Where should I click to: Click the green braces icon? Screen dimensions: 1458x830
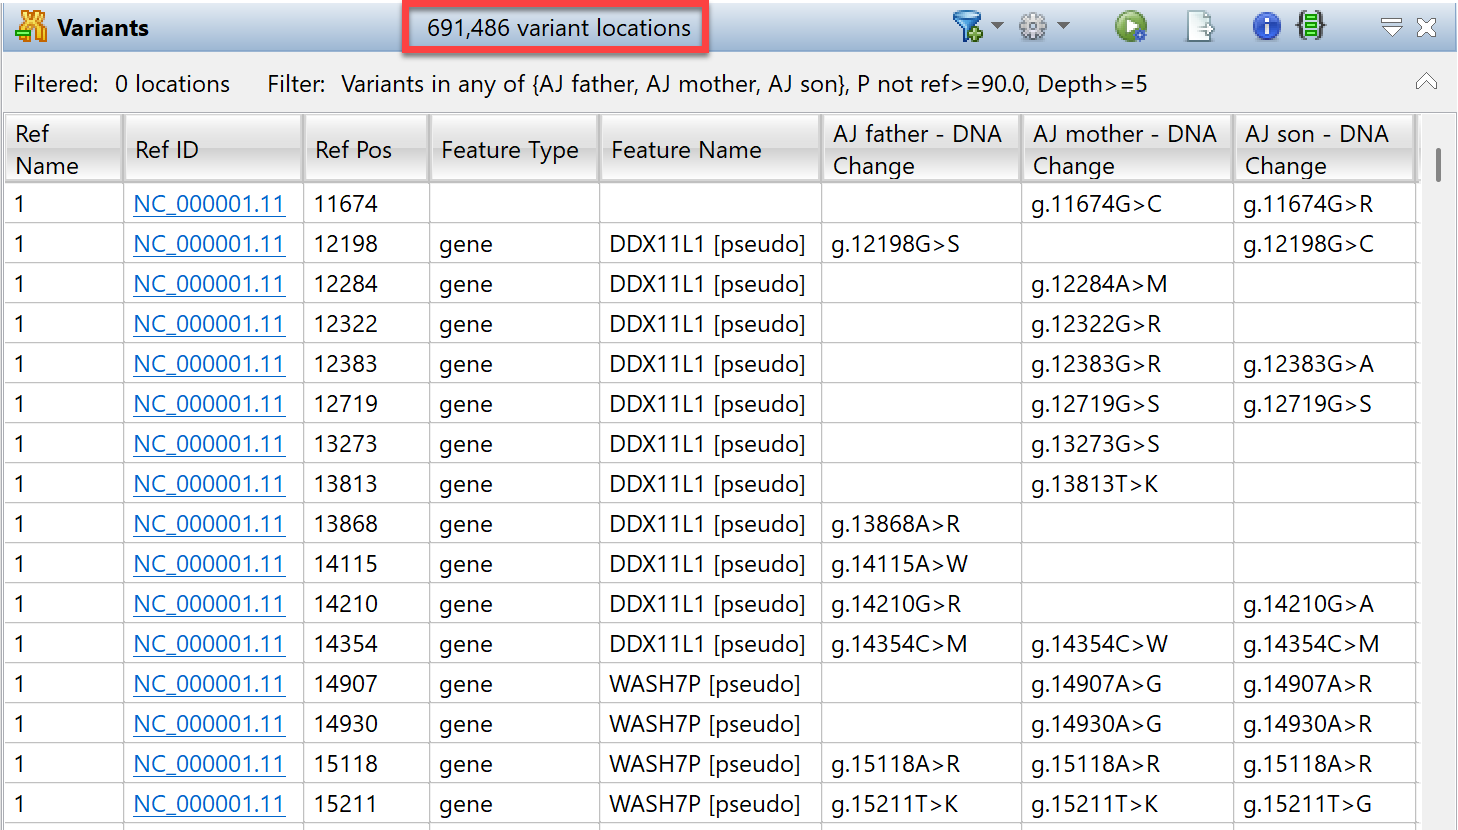click(1311, 25)
